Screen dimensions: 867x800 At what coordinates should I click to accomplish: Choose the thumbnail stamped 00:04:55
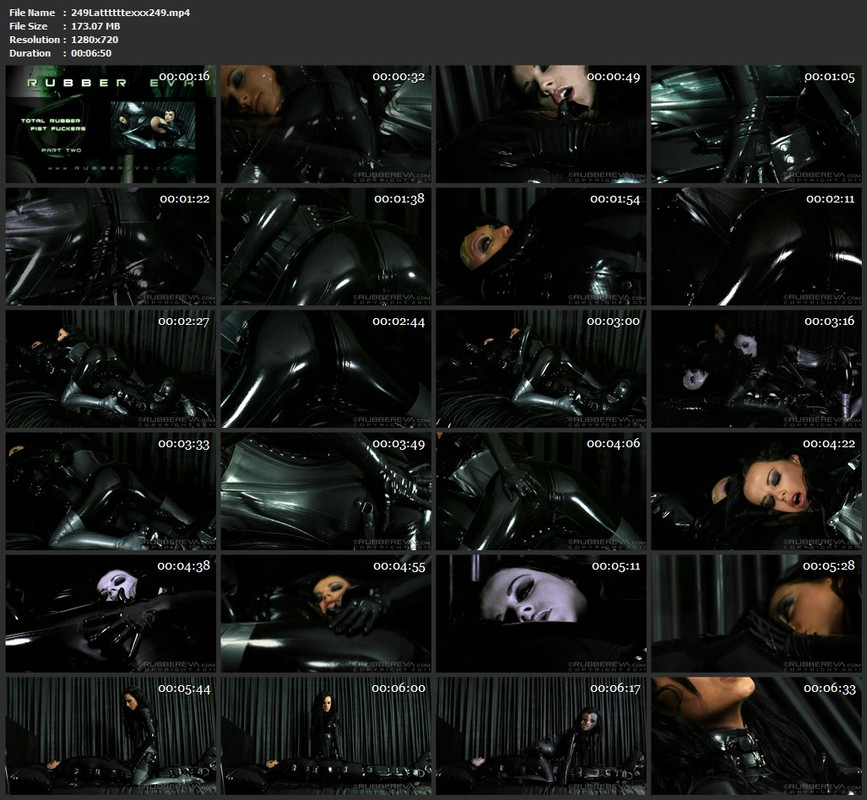coord(326,614)
